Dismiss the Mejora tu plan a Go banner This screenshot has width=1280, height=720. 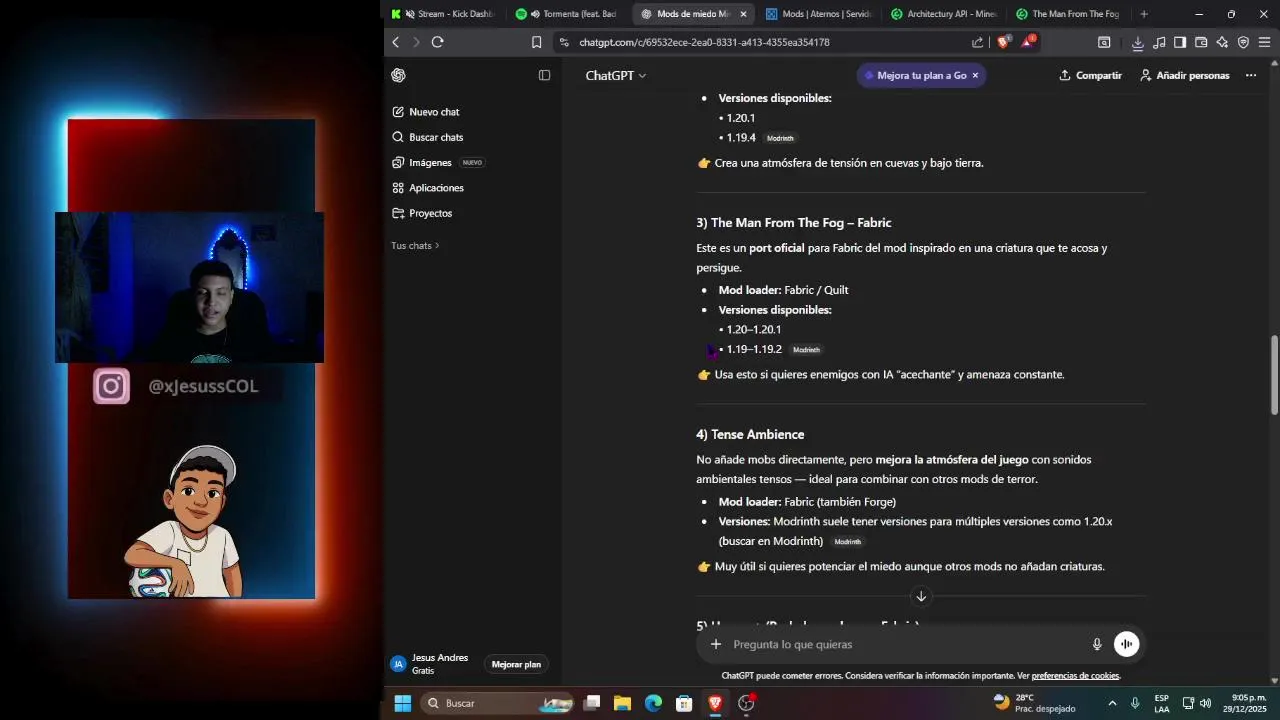[x=975, y=75]
